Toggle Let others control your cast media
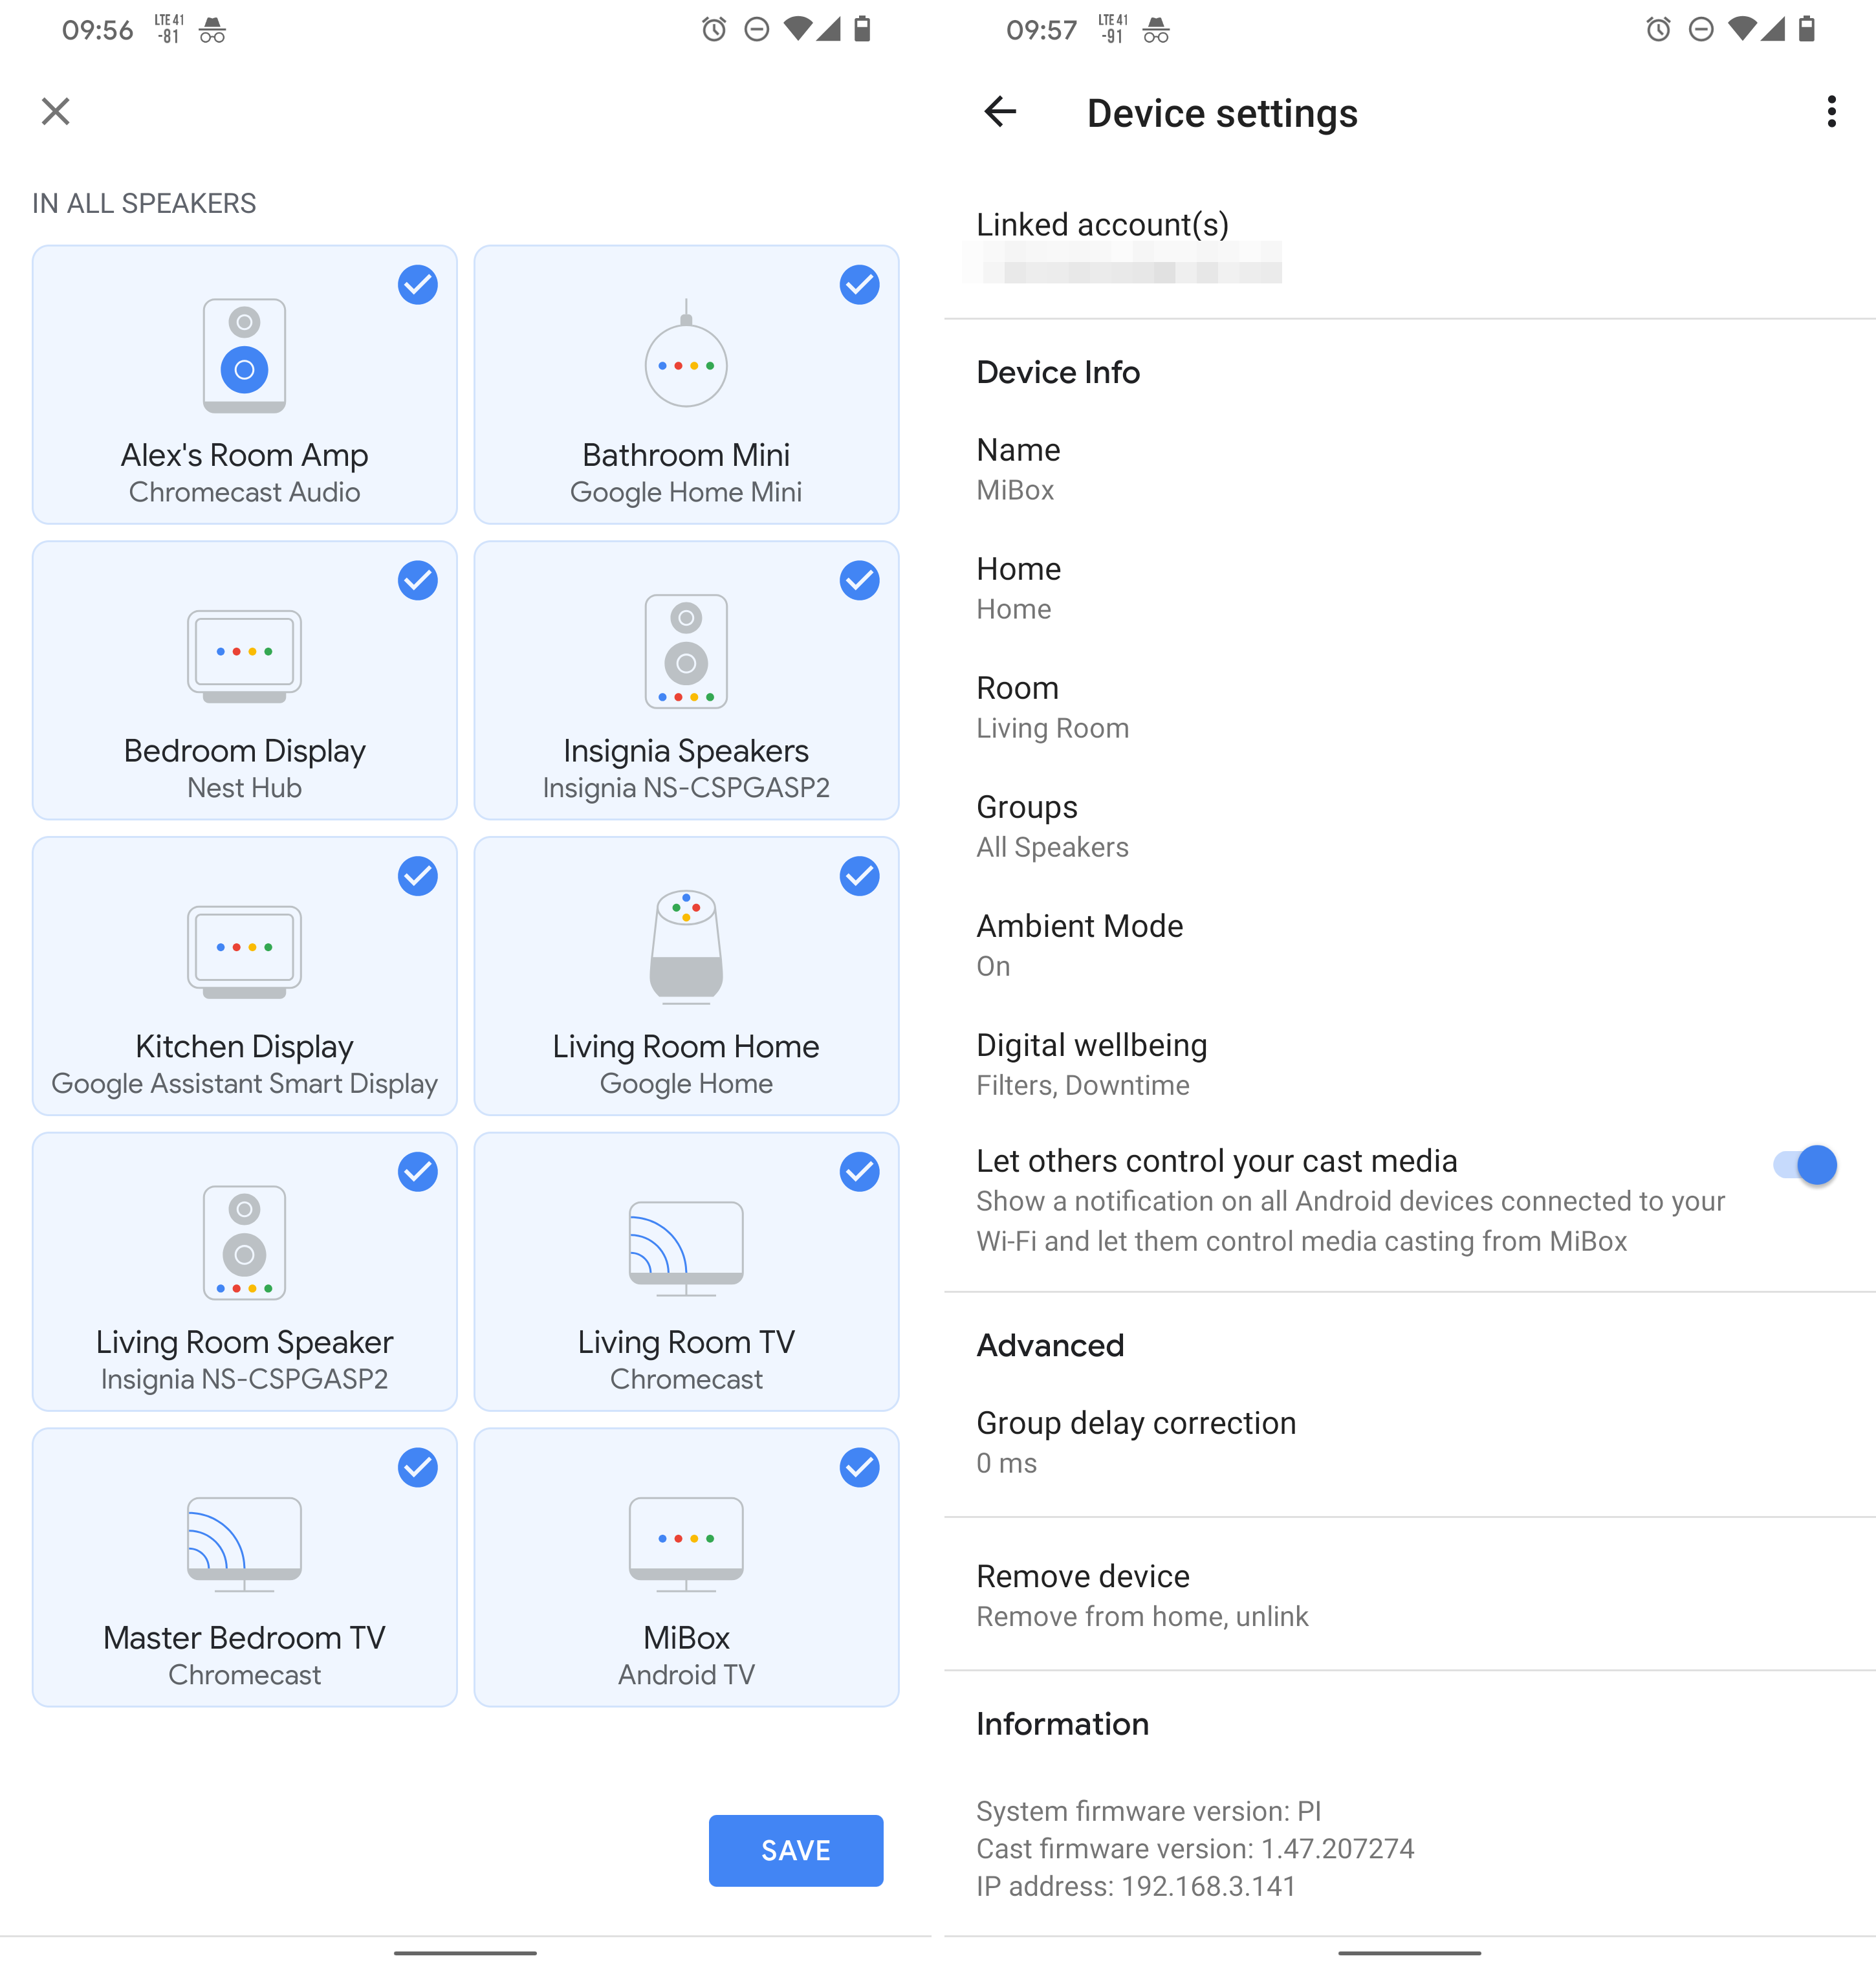Image resolution: width=1876 pixels, height=1967 pixels. tap(1805, 1165)
